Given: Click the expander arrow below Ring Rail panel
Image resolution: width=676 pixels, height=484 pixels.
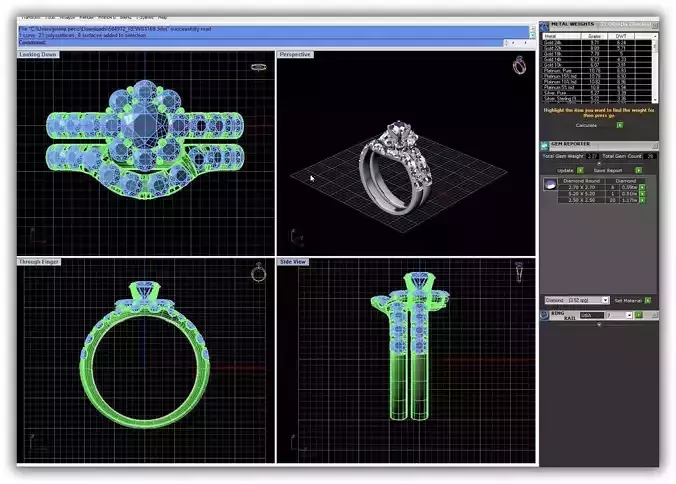Looking at the screenshot, I should point(599,324).
